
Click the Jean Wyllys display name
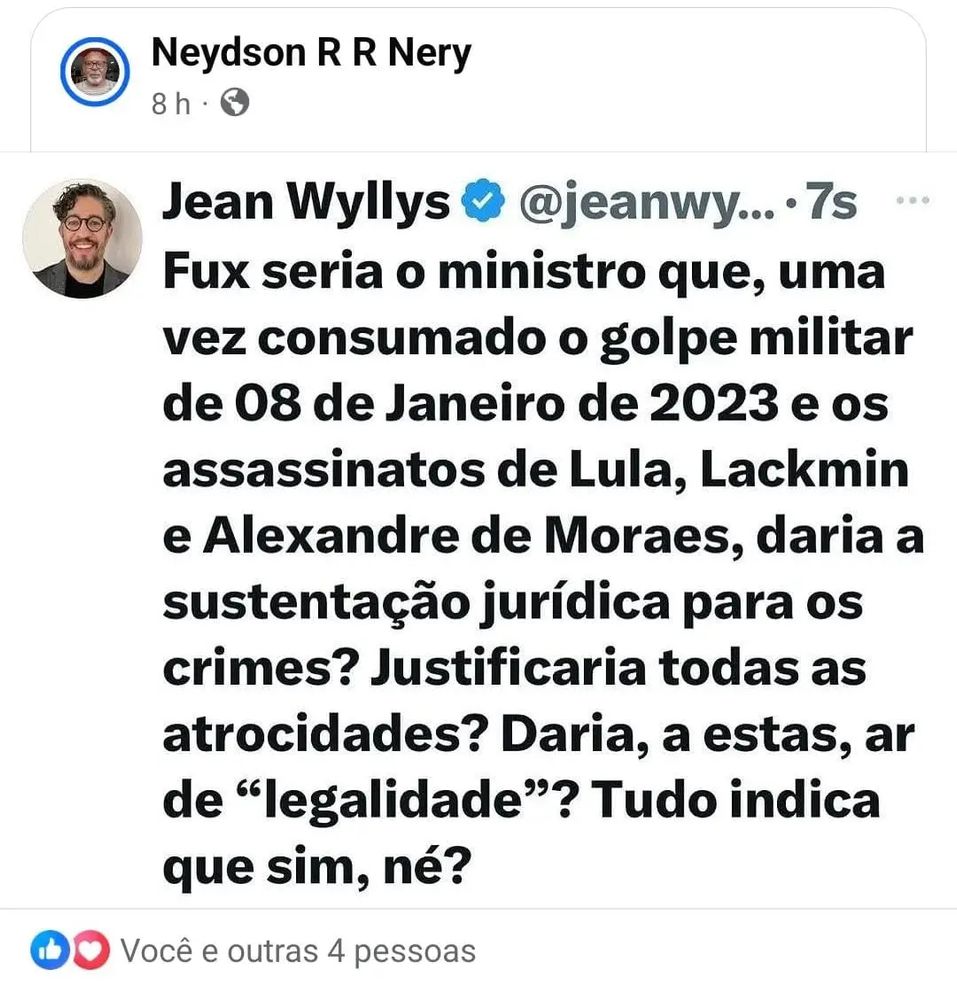click(x=306, y=203)
